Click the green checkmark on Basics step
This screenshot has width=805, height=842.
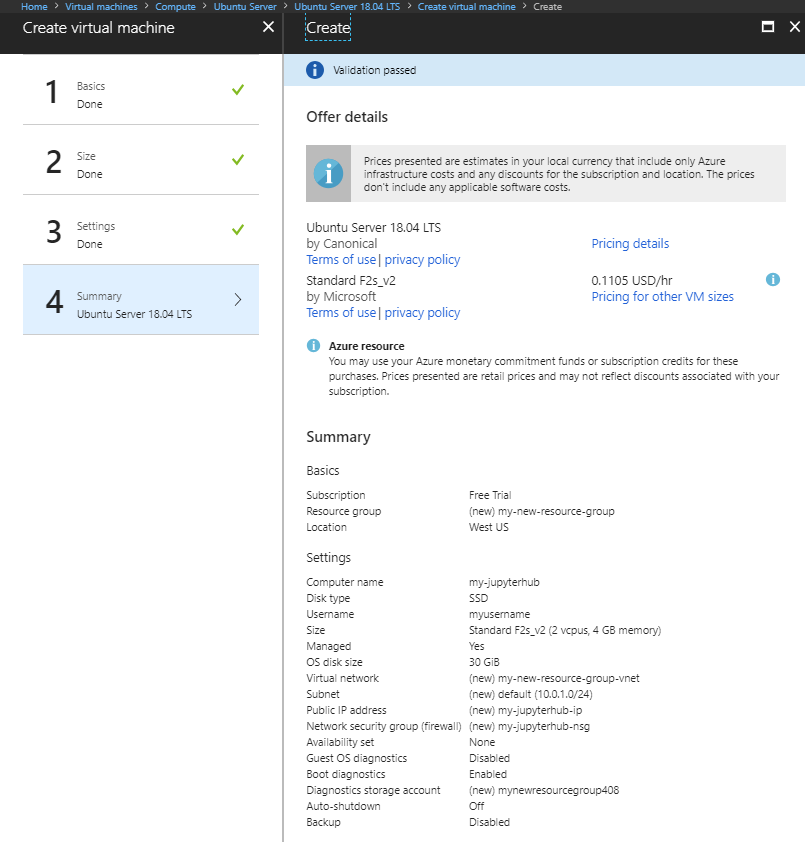pos(238,90)
